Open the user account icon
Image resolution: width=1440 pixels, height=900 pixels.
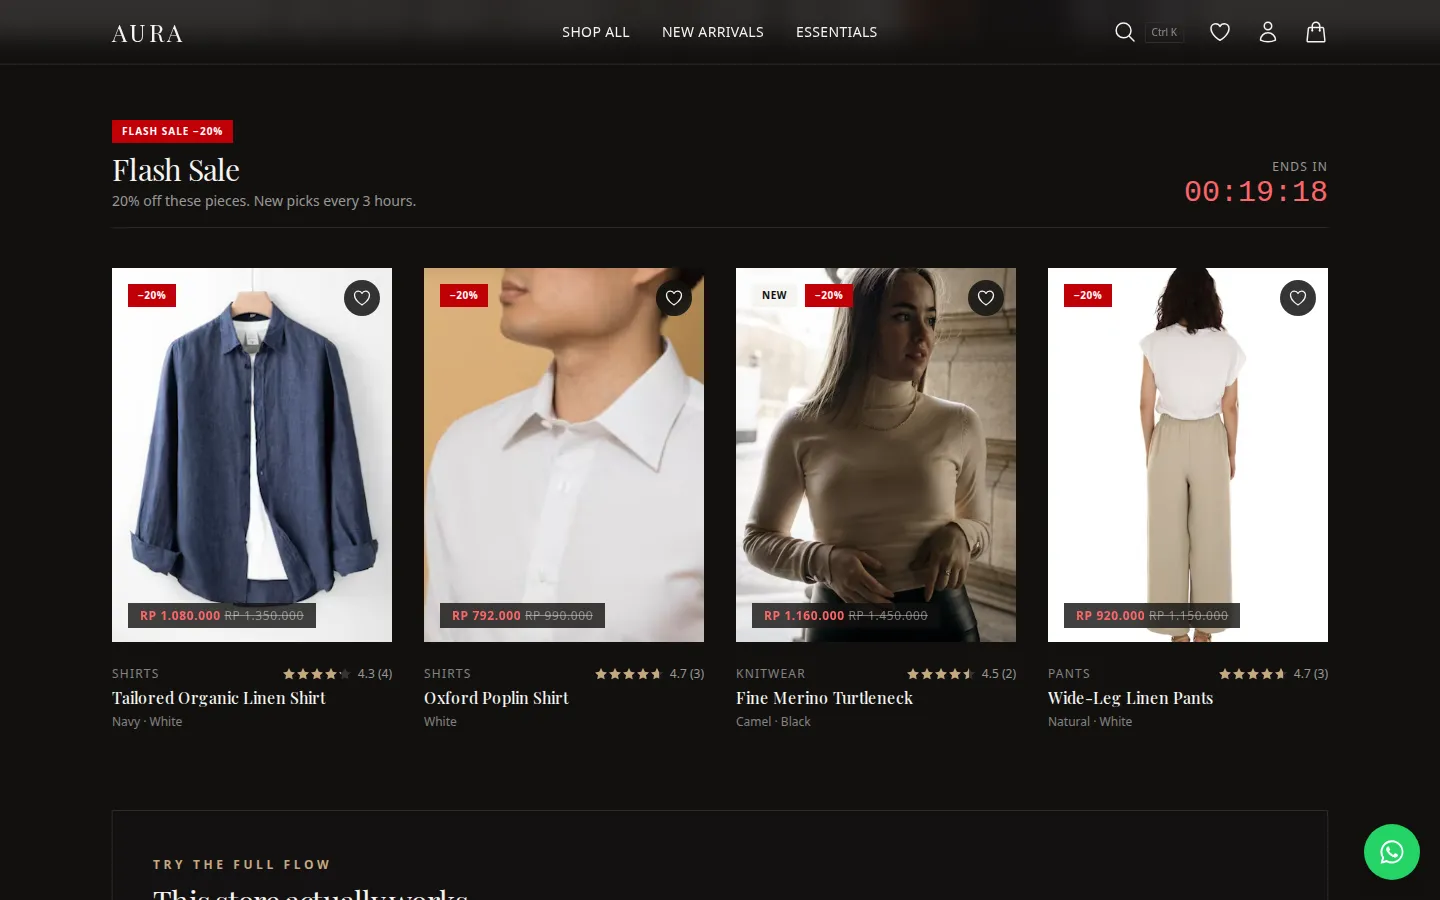tap(1268, 32)
